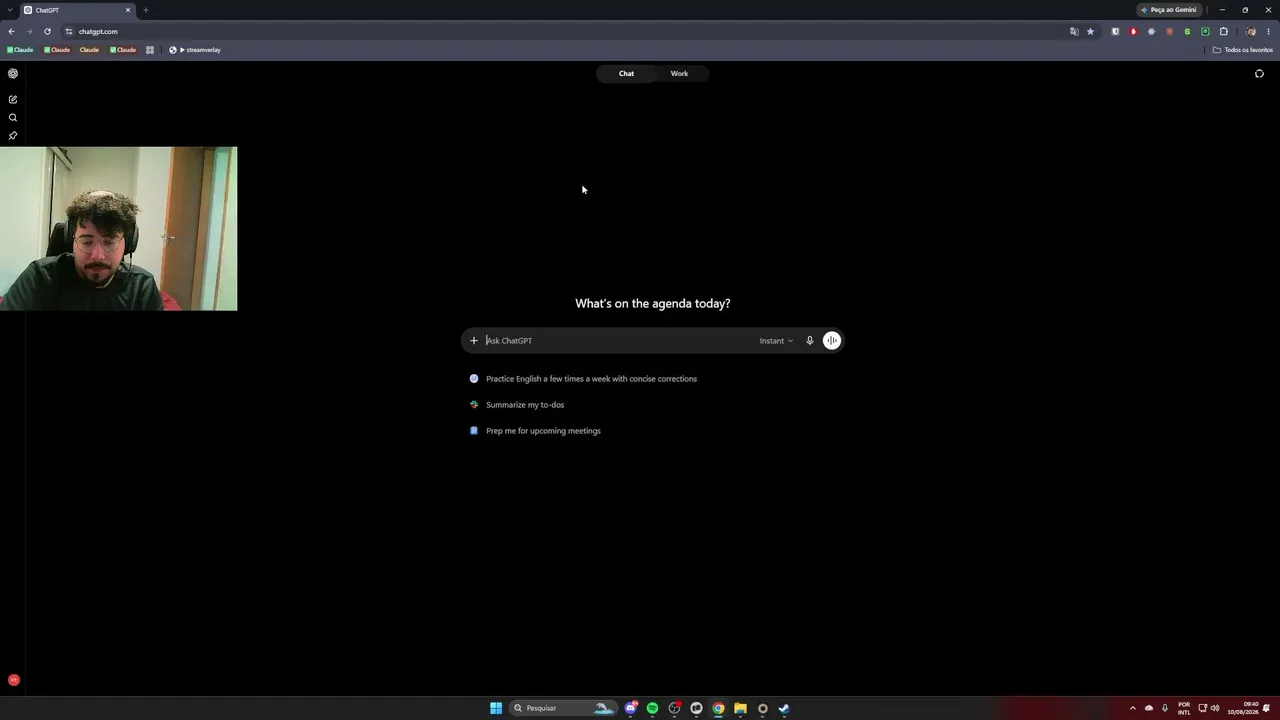Expand the Instant model selector
The image size is (1280, 720).
(776, 341)
